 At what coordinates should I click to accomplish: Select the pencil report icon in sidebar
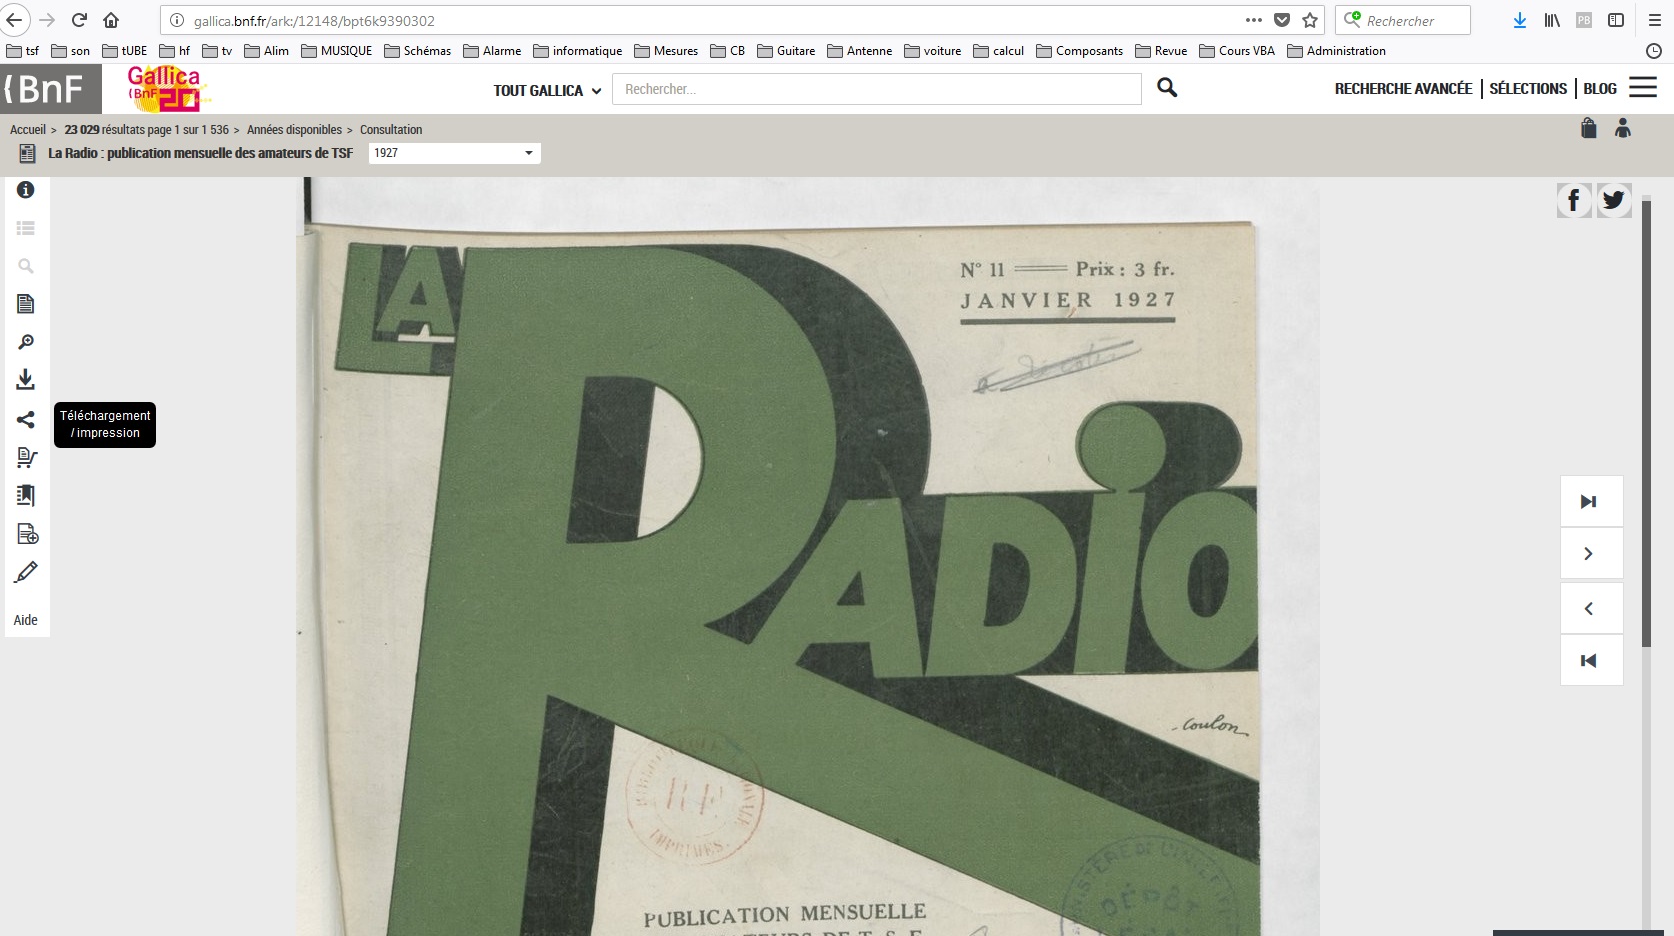point(26,572)
